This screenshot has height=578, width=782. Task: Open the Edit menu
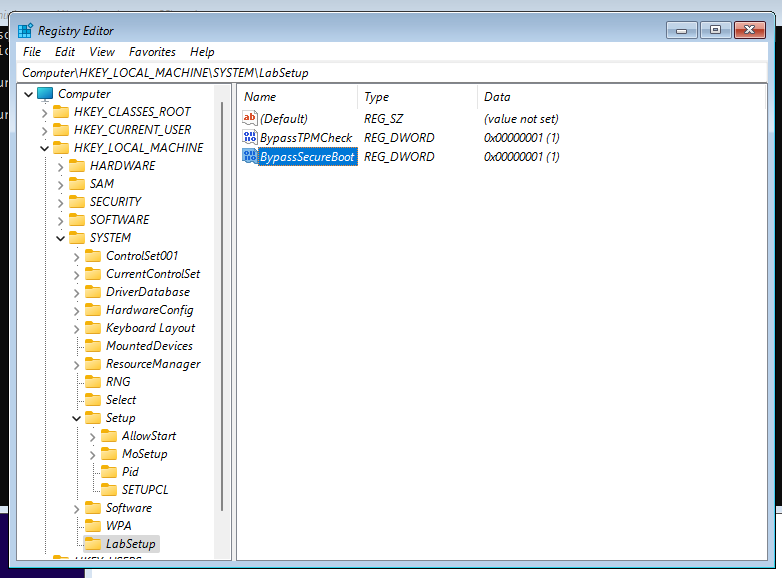65,52
